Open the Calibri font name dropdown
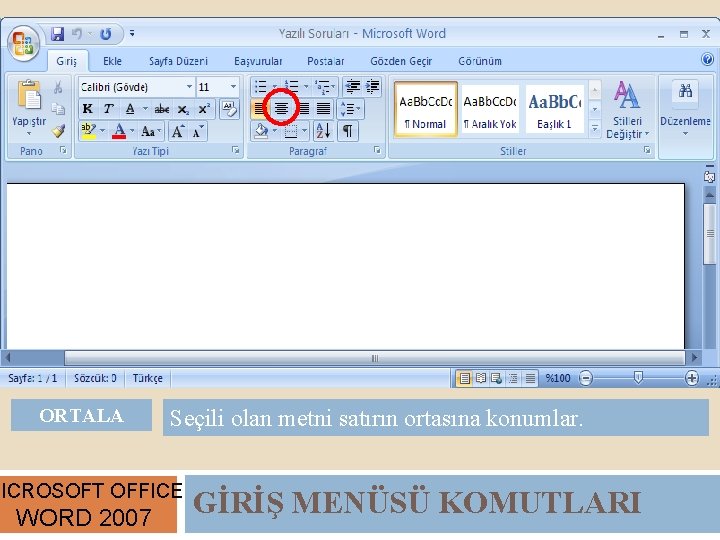 (189, 87)
